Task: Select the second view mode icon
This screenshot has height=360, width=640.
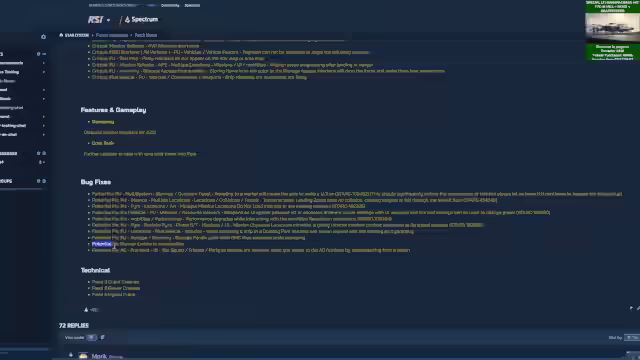Action: tap(102, 338)
